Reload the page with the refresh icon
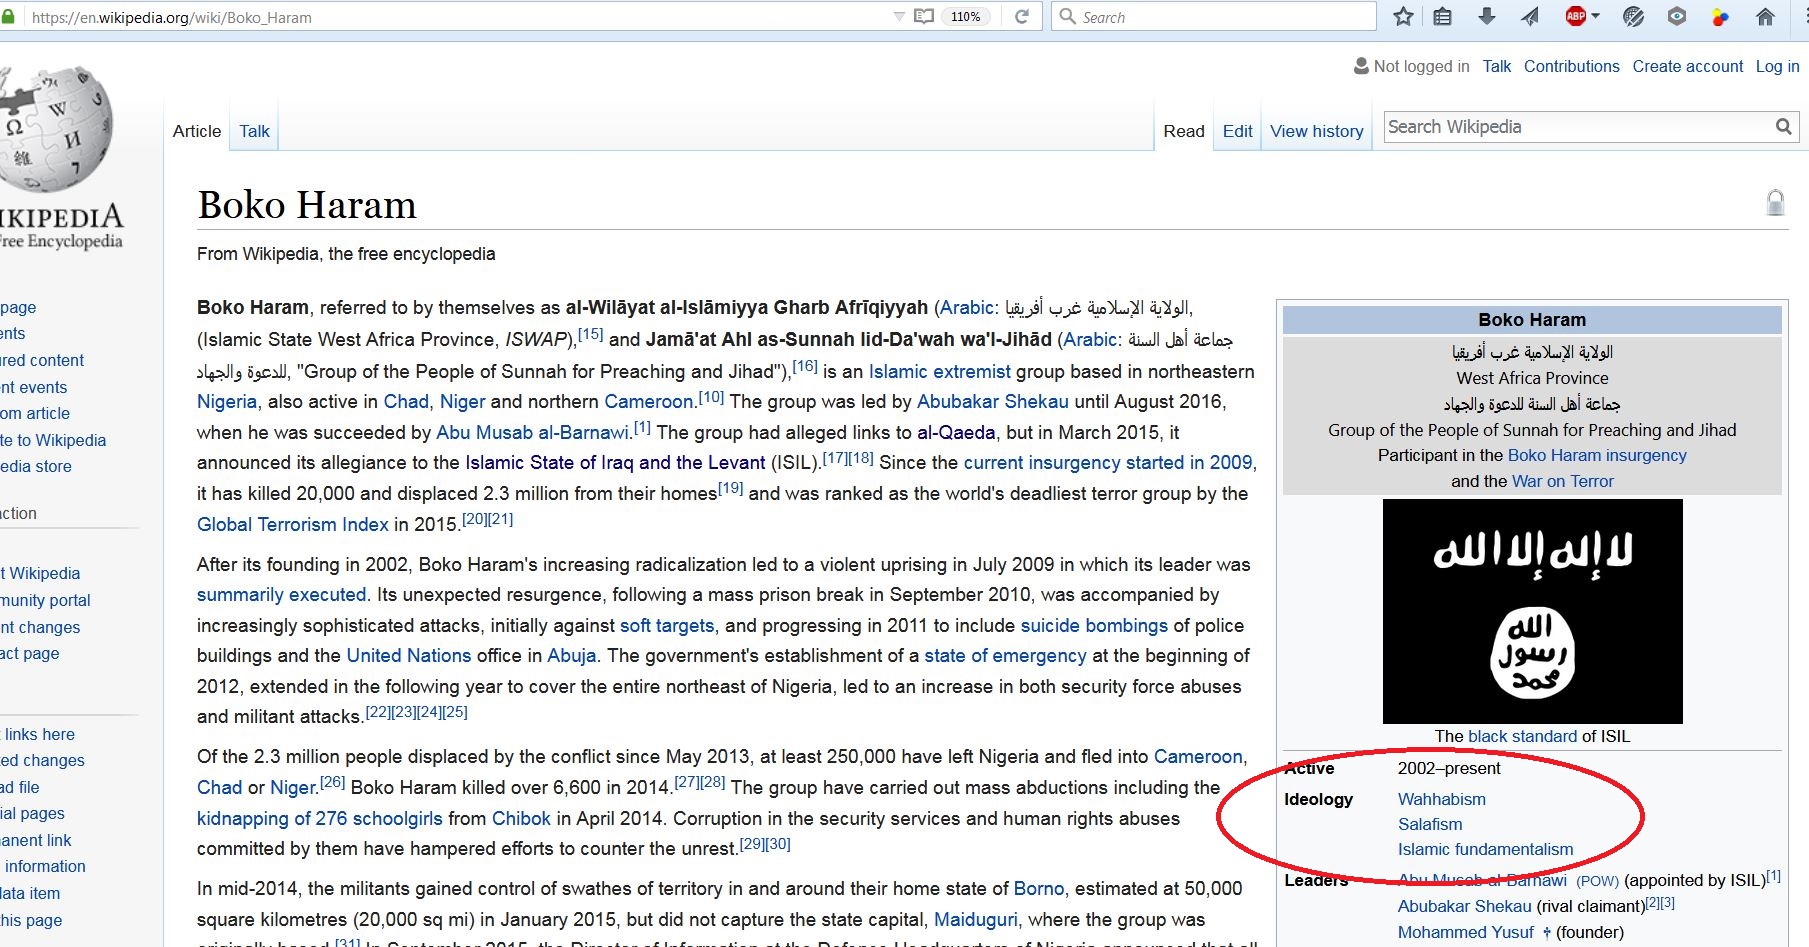 [1021, 17]
